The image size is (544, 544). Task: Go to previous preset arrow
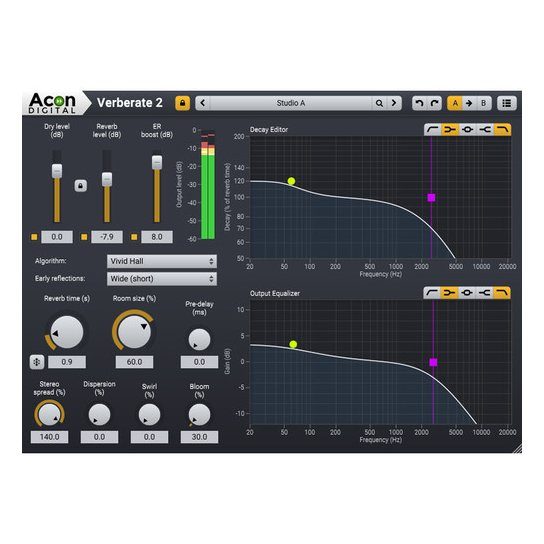(x=203, y=103)
